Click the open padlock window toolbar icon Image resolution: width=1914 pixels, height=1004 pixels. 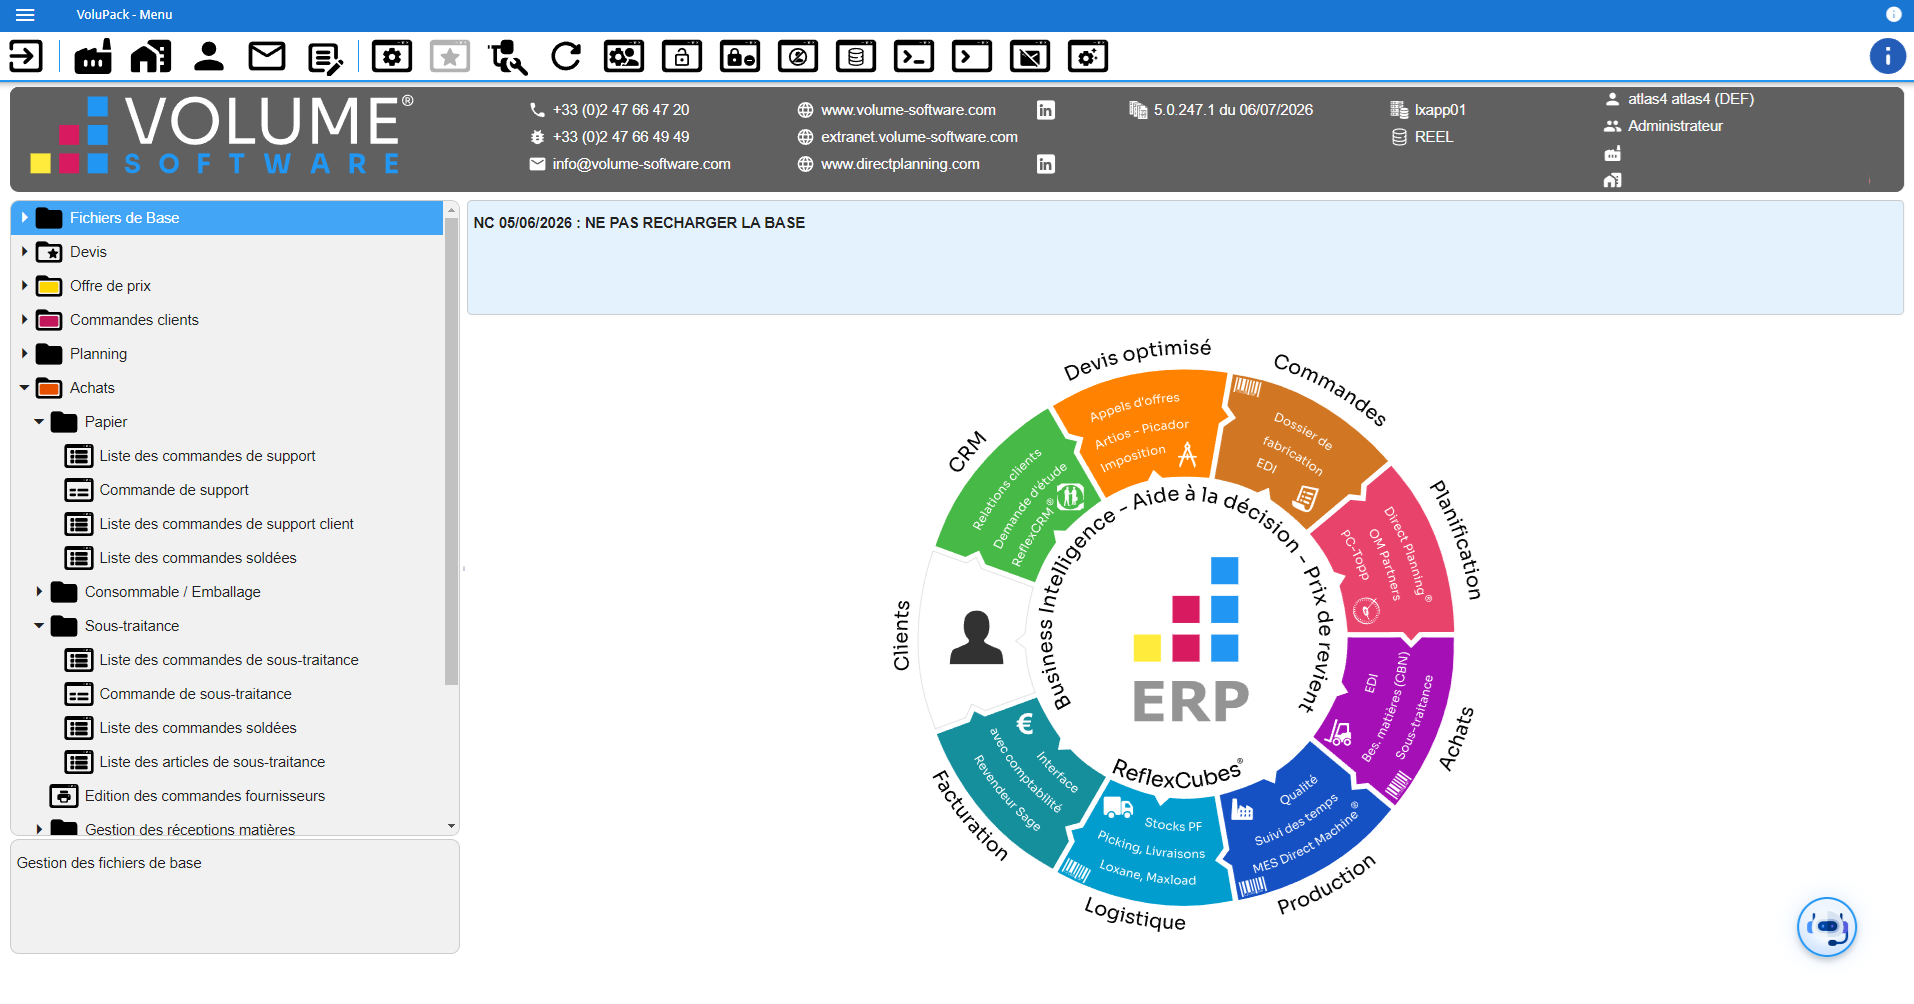point(682,57)
